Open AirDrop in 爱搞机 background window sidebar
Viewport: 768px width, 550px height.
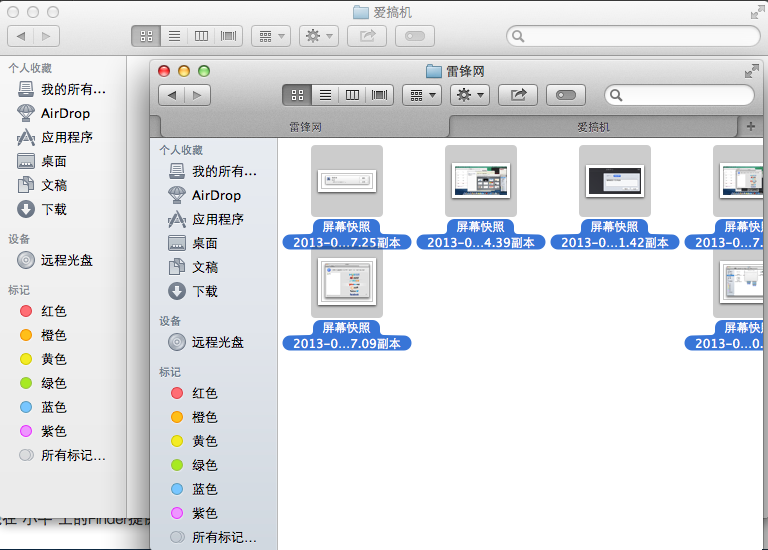tap(53, 114)
